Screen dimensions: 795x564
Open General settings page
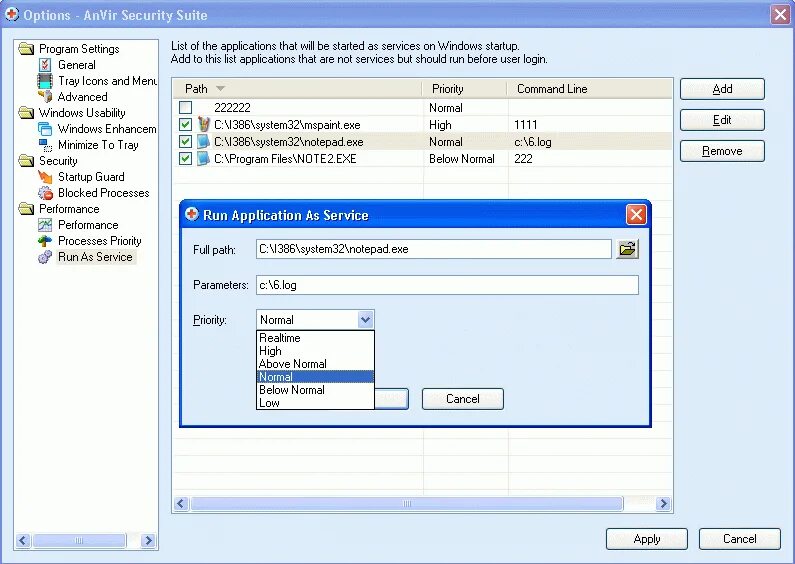point(77,65)
